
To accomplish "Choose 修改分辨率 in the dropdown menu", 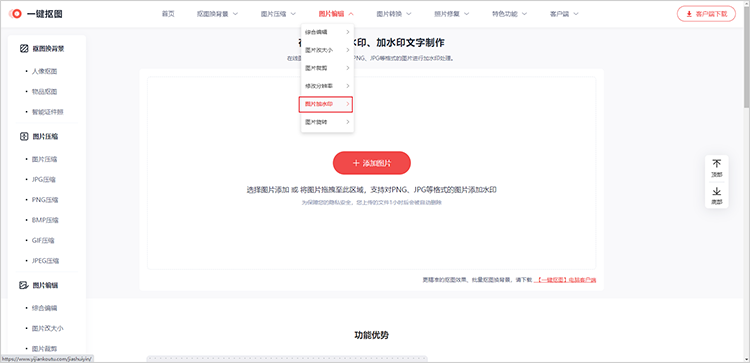I will [x=327, y=86].
